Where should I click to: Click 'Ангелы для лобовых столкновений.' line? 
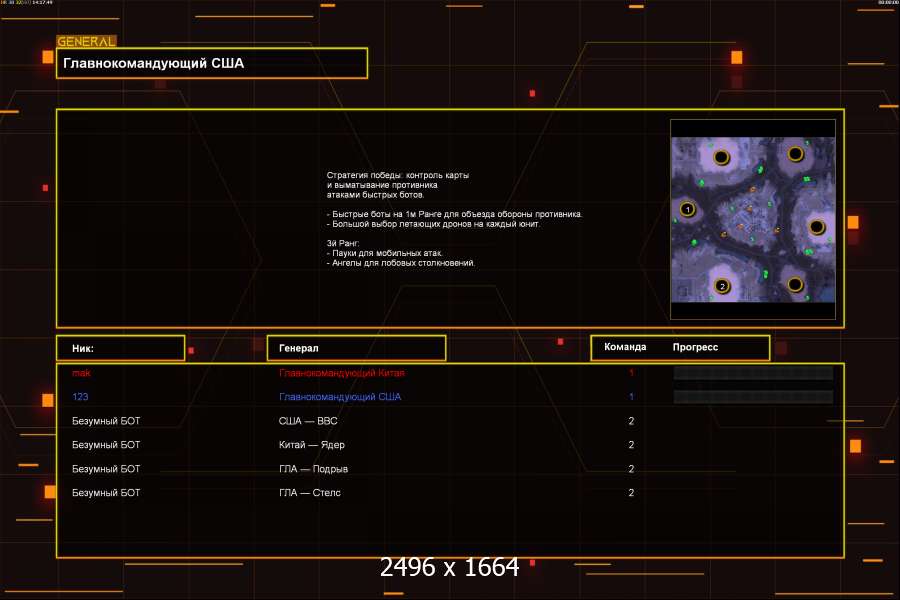401,263
